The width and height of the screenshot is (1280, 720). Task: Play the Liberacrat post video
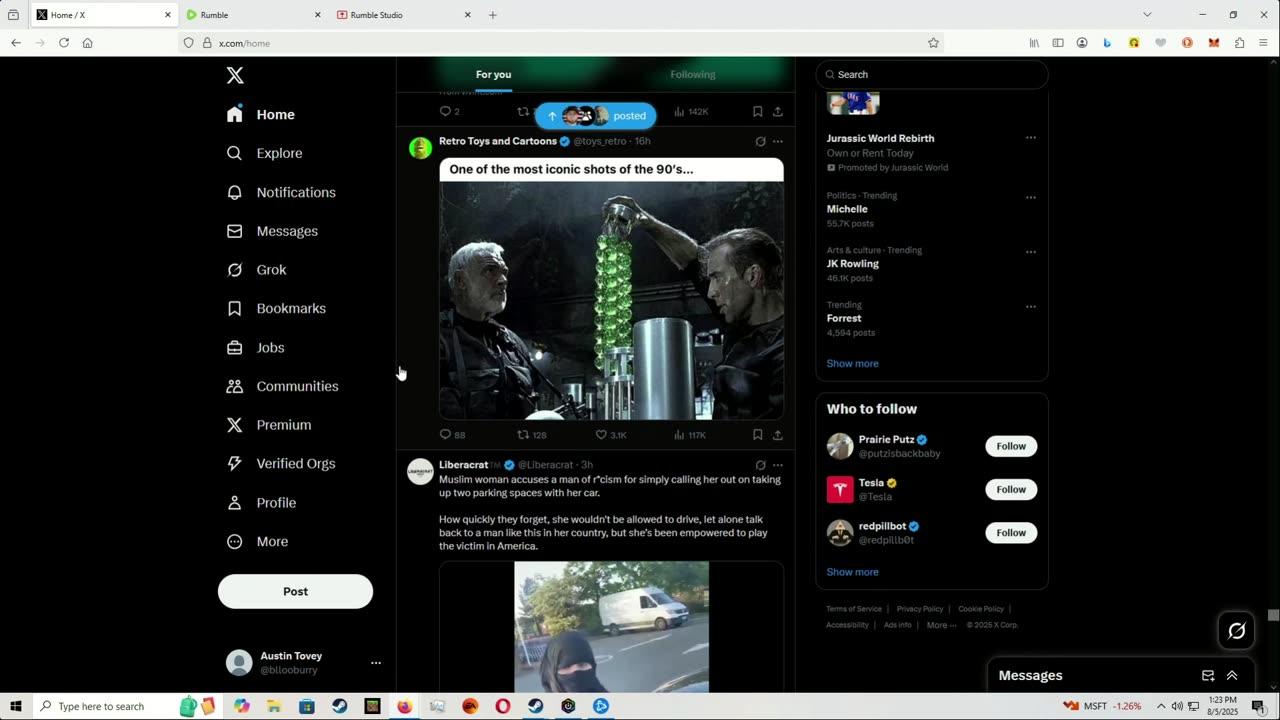point(611,627)
